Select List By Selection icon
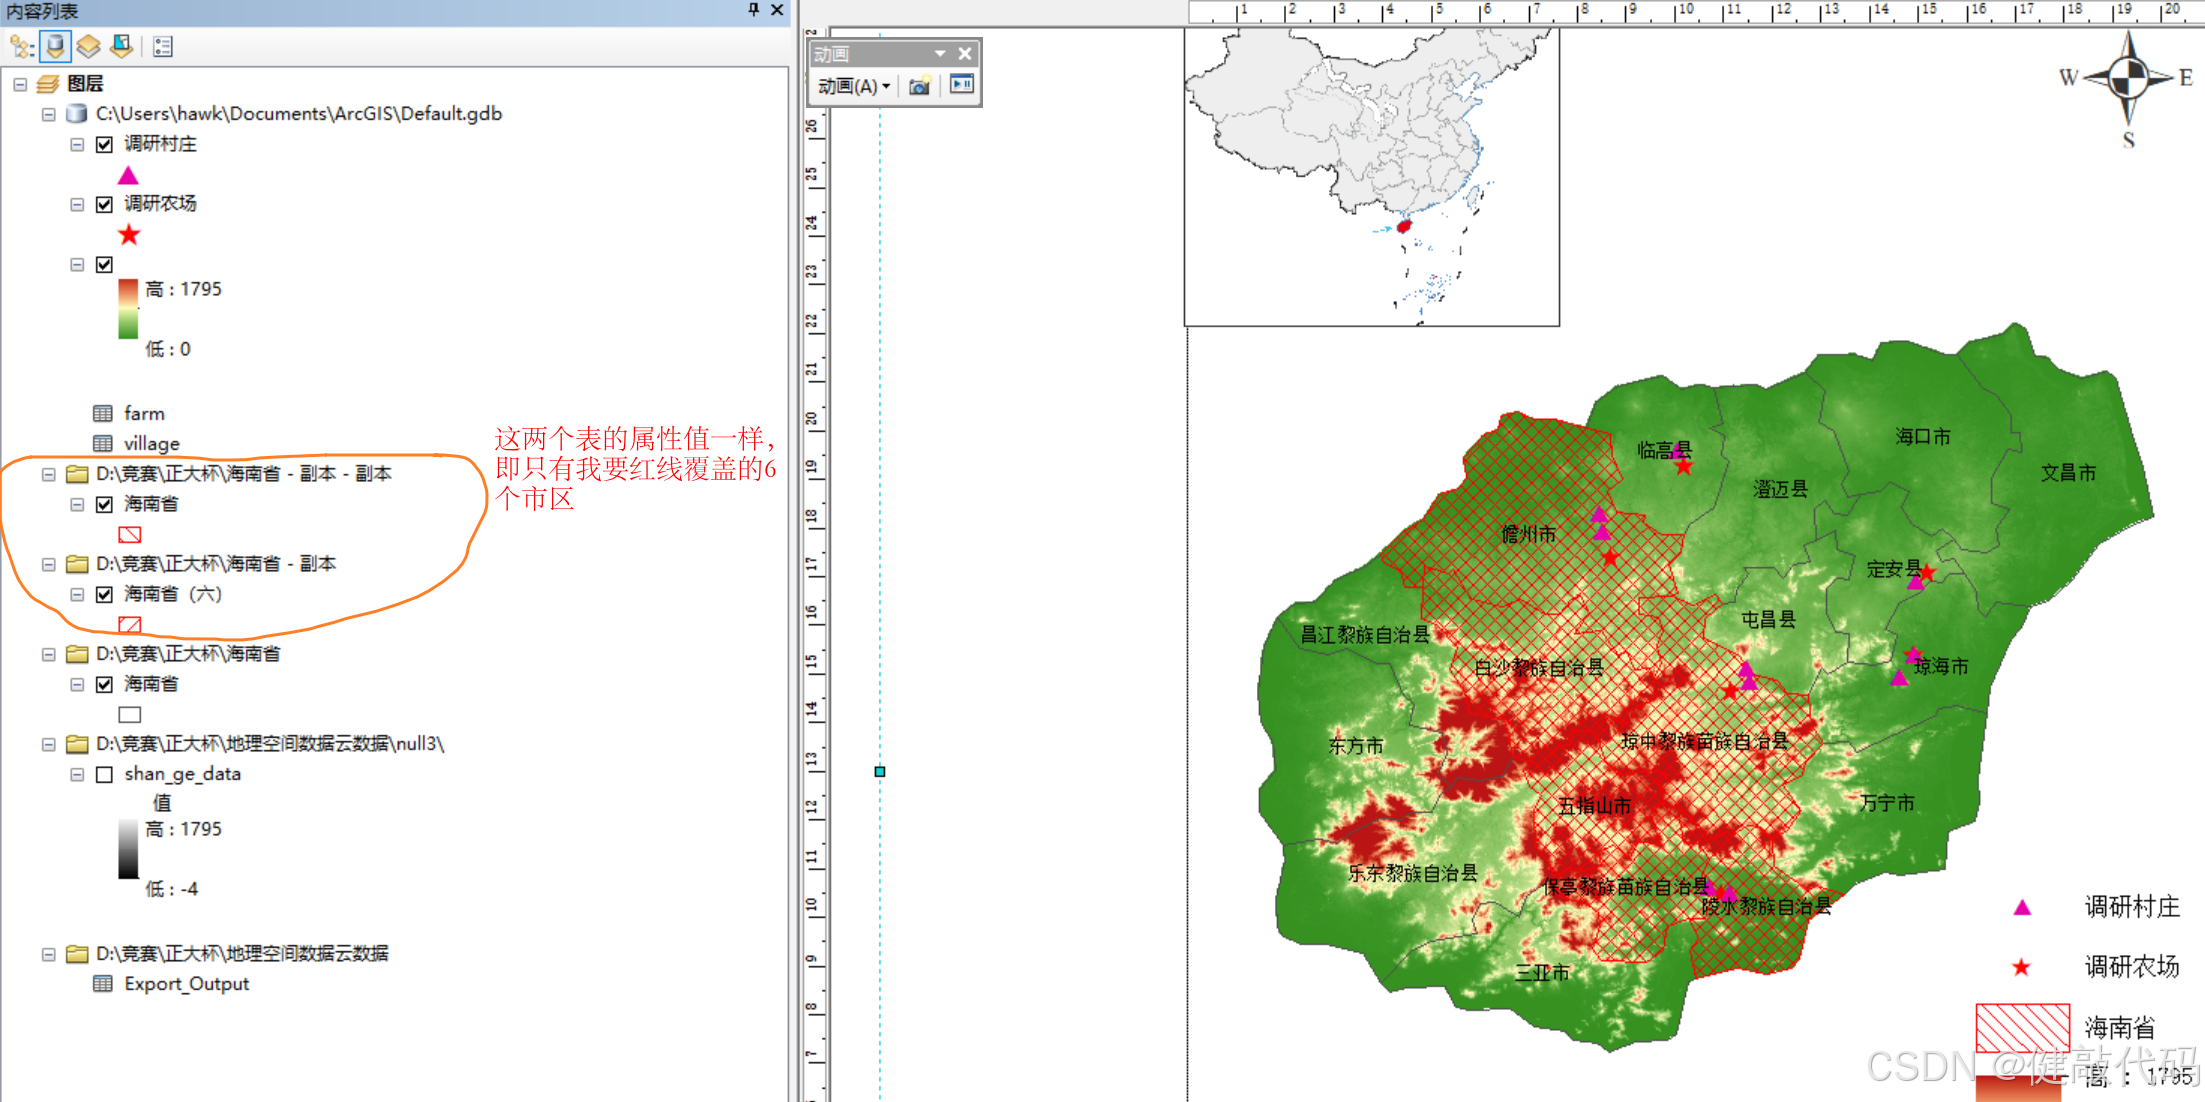 [122, 47]
